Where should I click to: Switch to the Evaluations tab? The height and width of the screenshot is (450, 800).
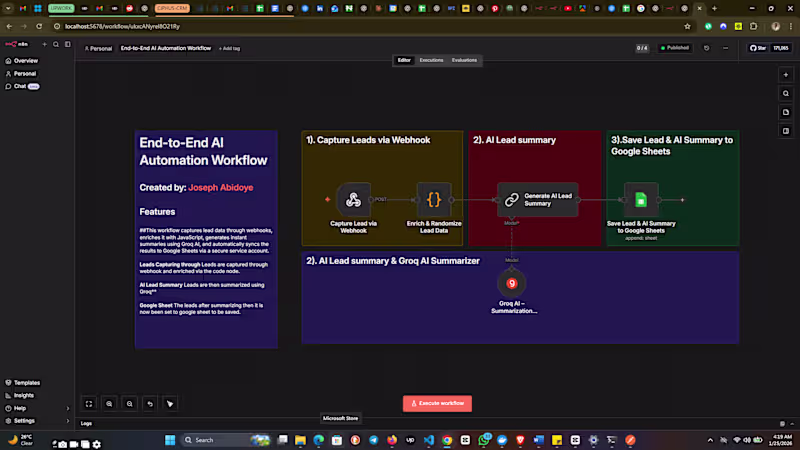[464, 60]
